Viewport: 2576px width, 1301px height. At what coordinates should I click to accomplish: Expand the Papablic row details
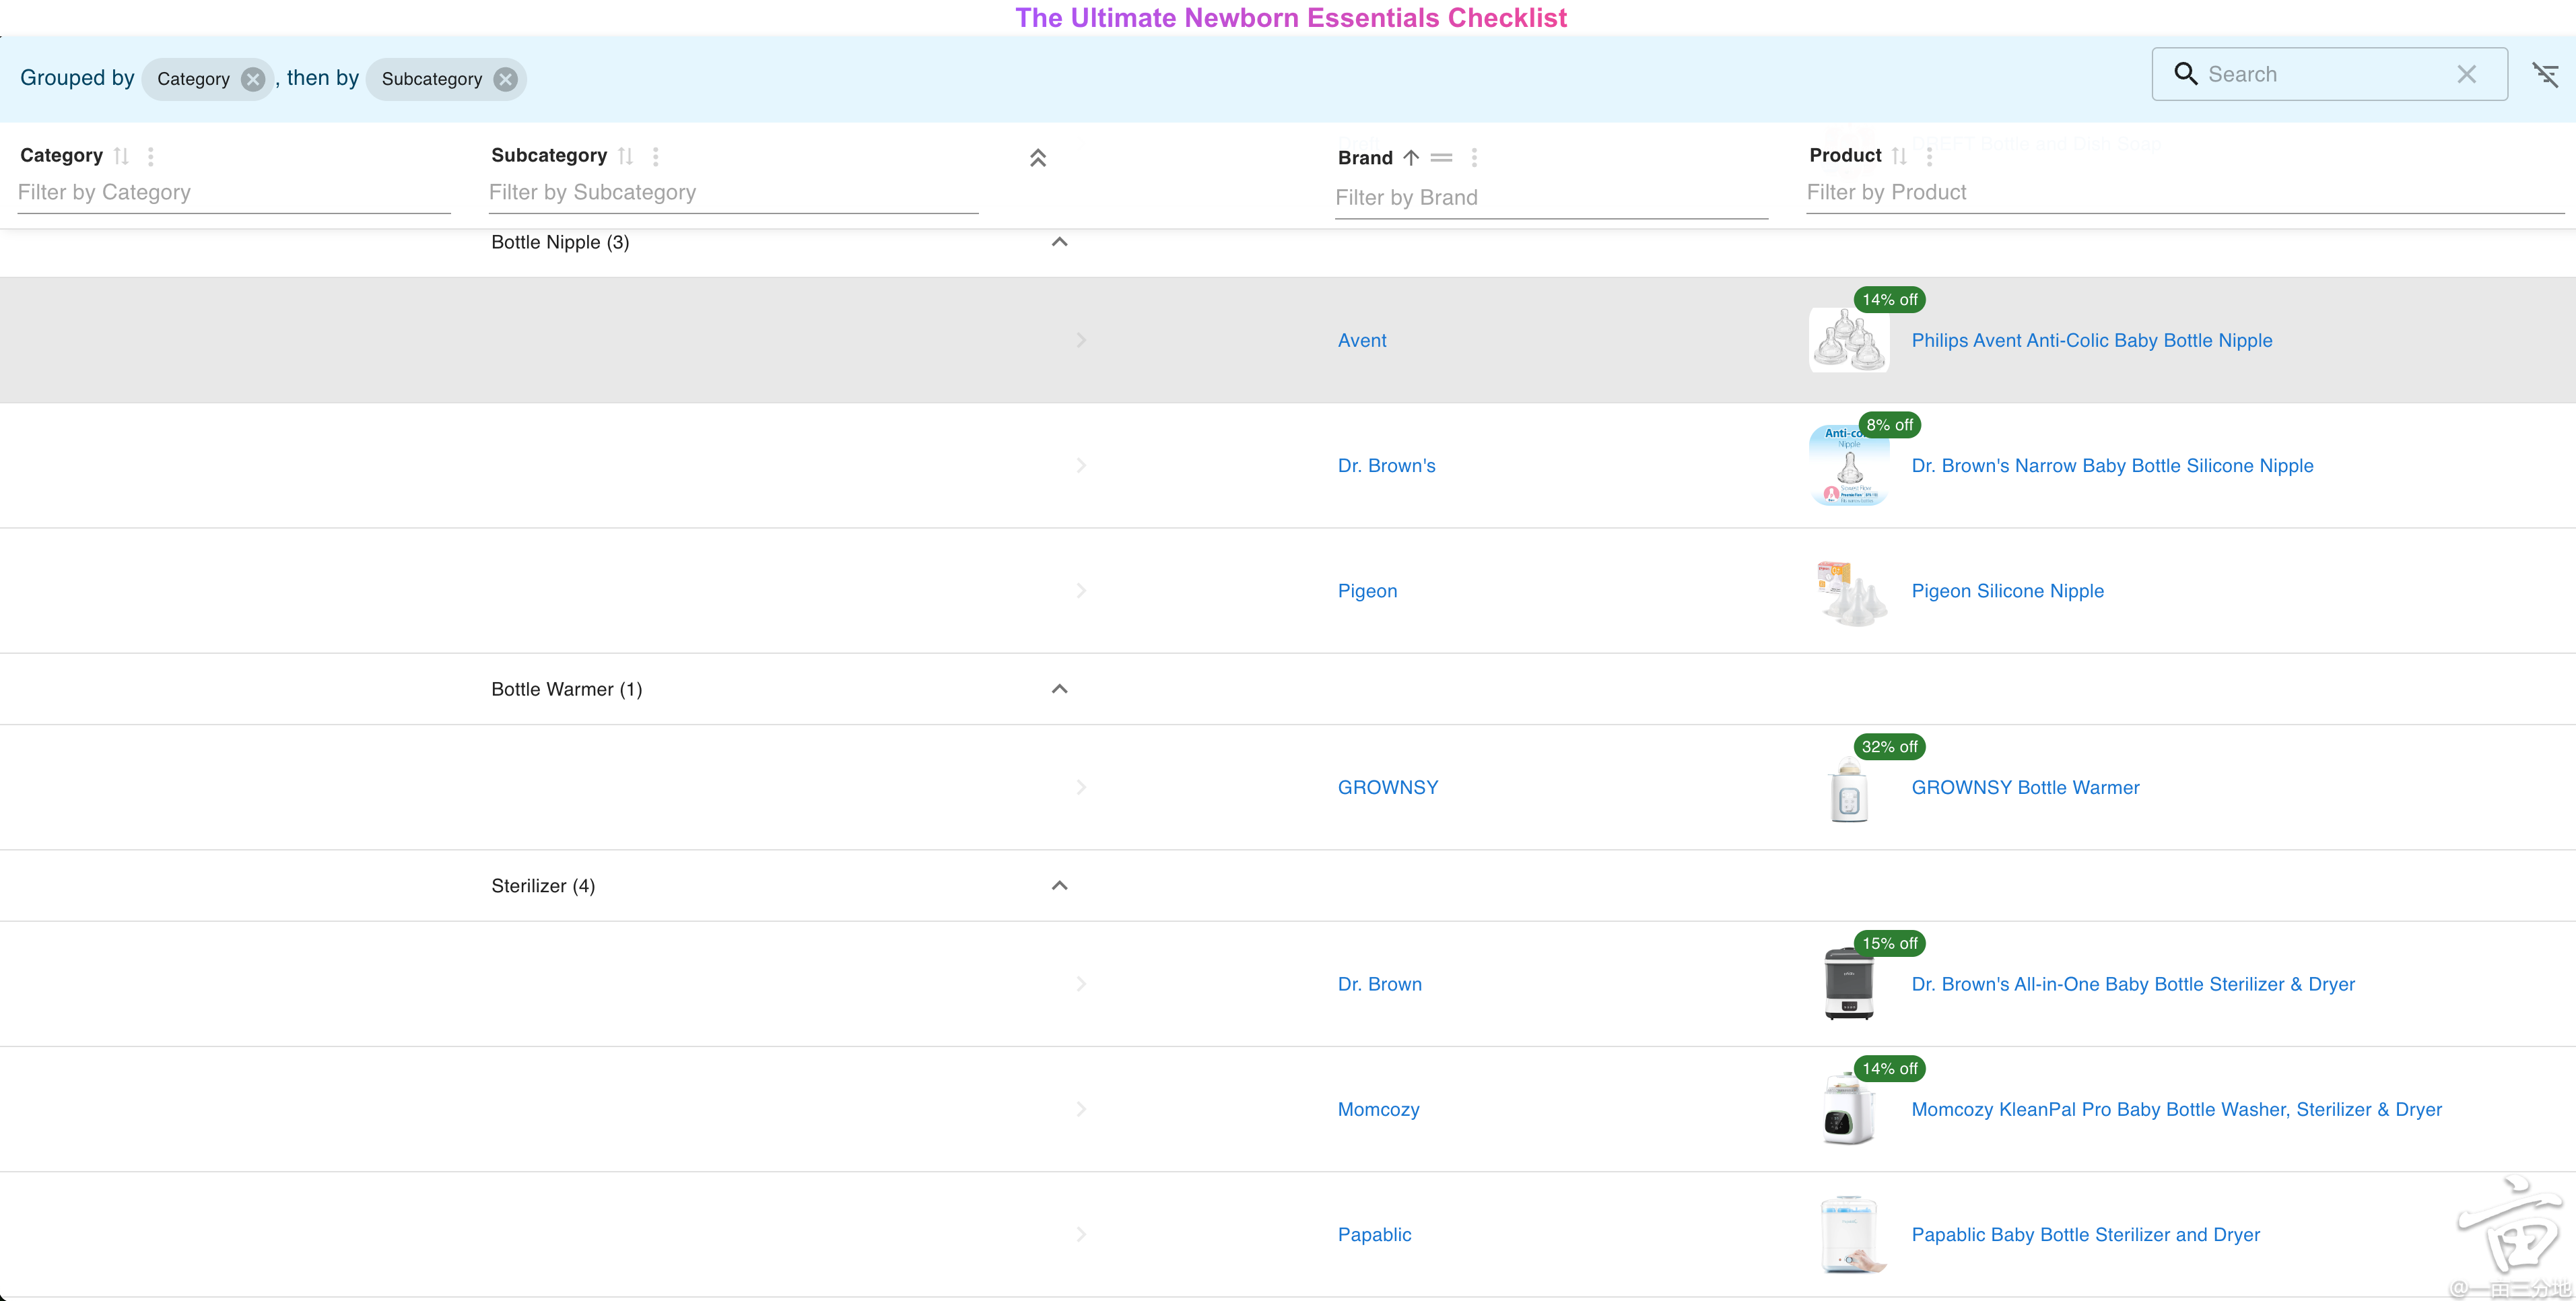1081,1234
